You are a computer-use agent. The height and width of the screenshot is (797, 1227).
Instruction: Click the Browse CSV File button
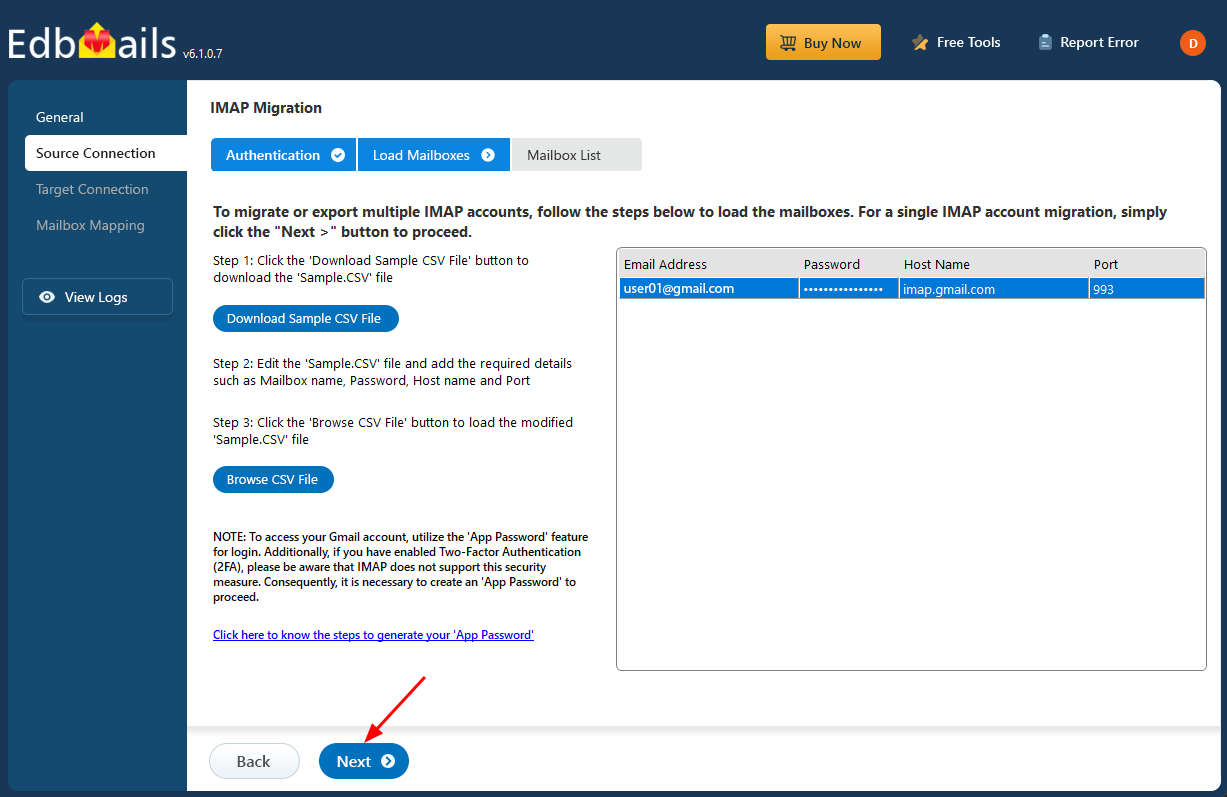272,480
